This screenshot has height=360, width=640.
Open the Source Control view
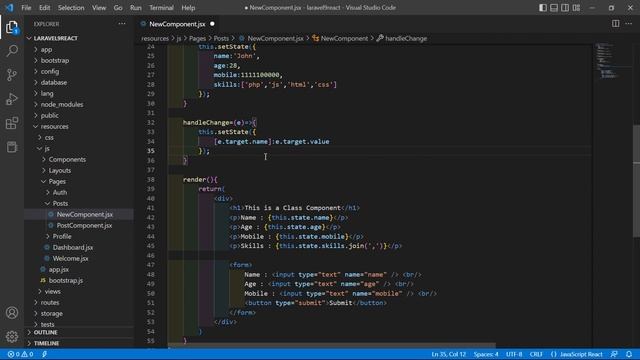(x=12, y=75)
